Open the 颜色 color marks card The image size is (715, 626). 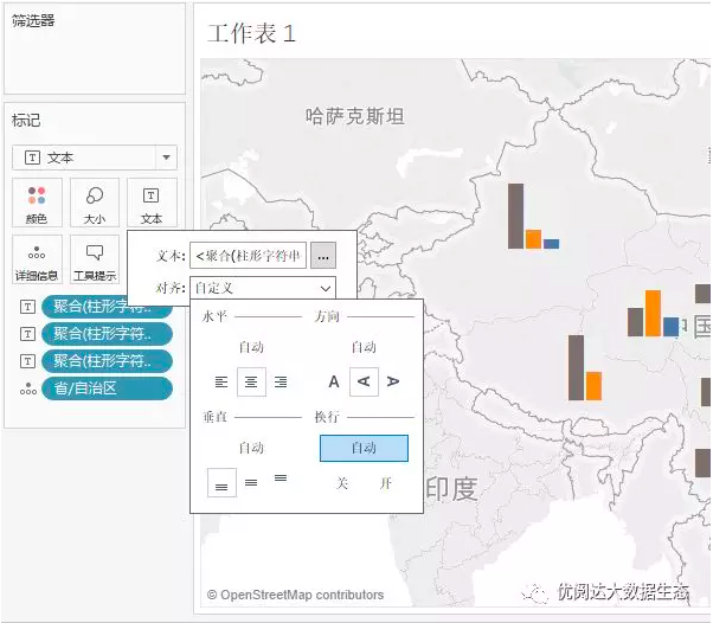pyautogui.click(x=36, y=203)
